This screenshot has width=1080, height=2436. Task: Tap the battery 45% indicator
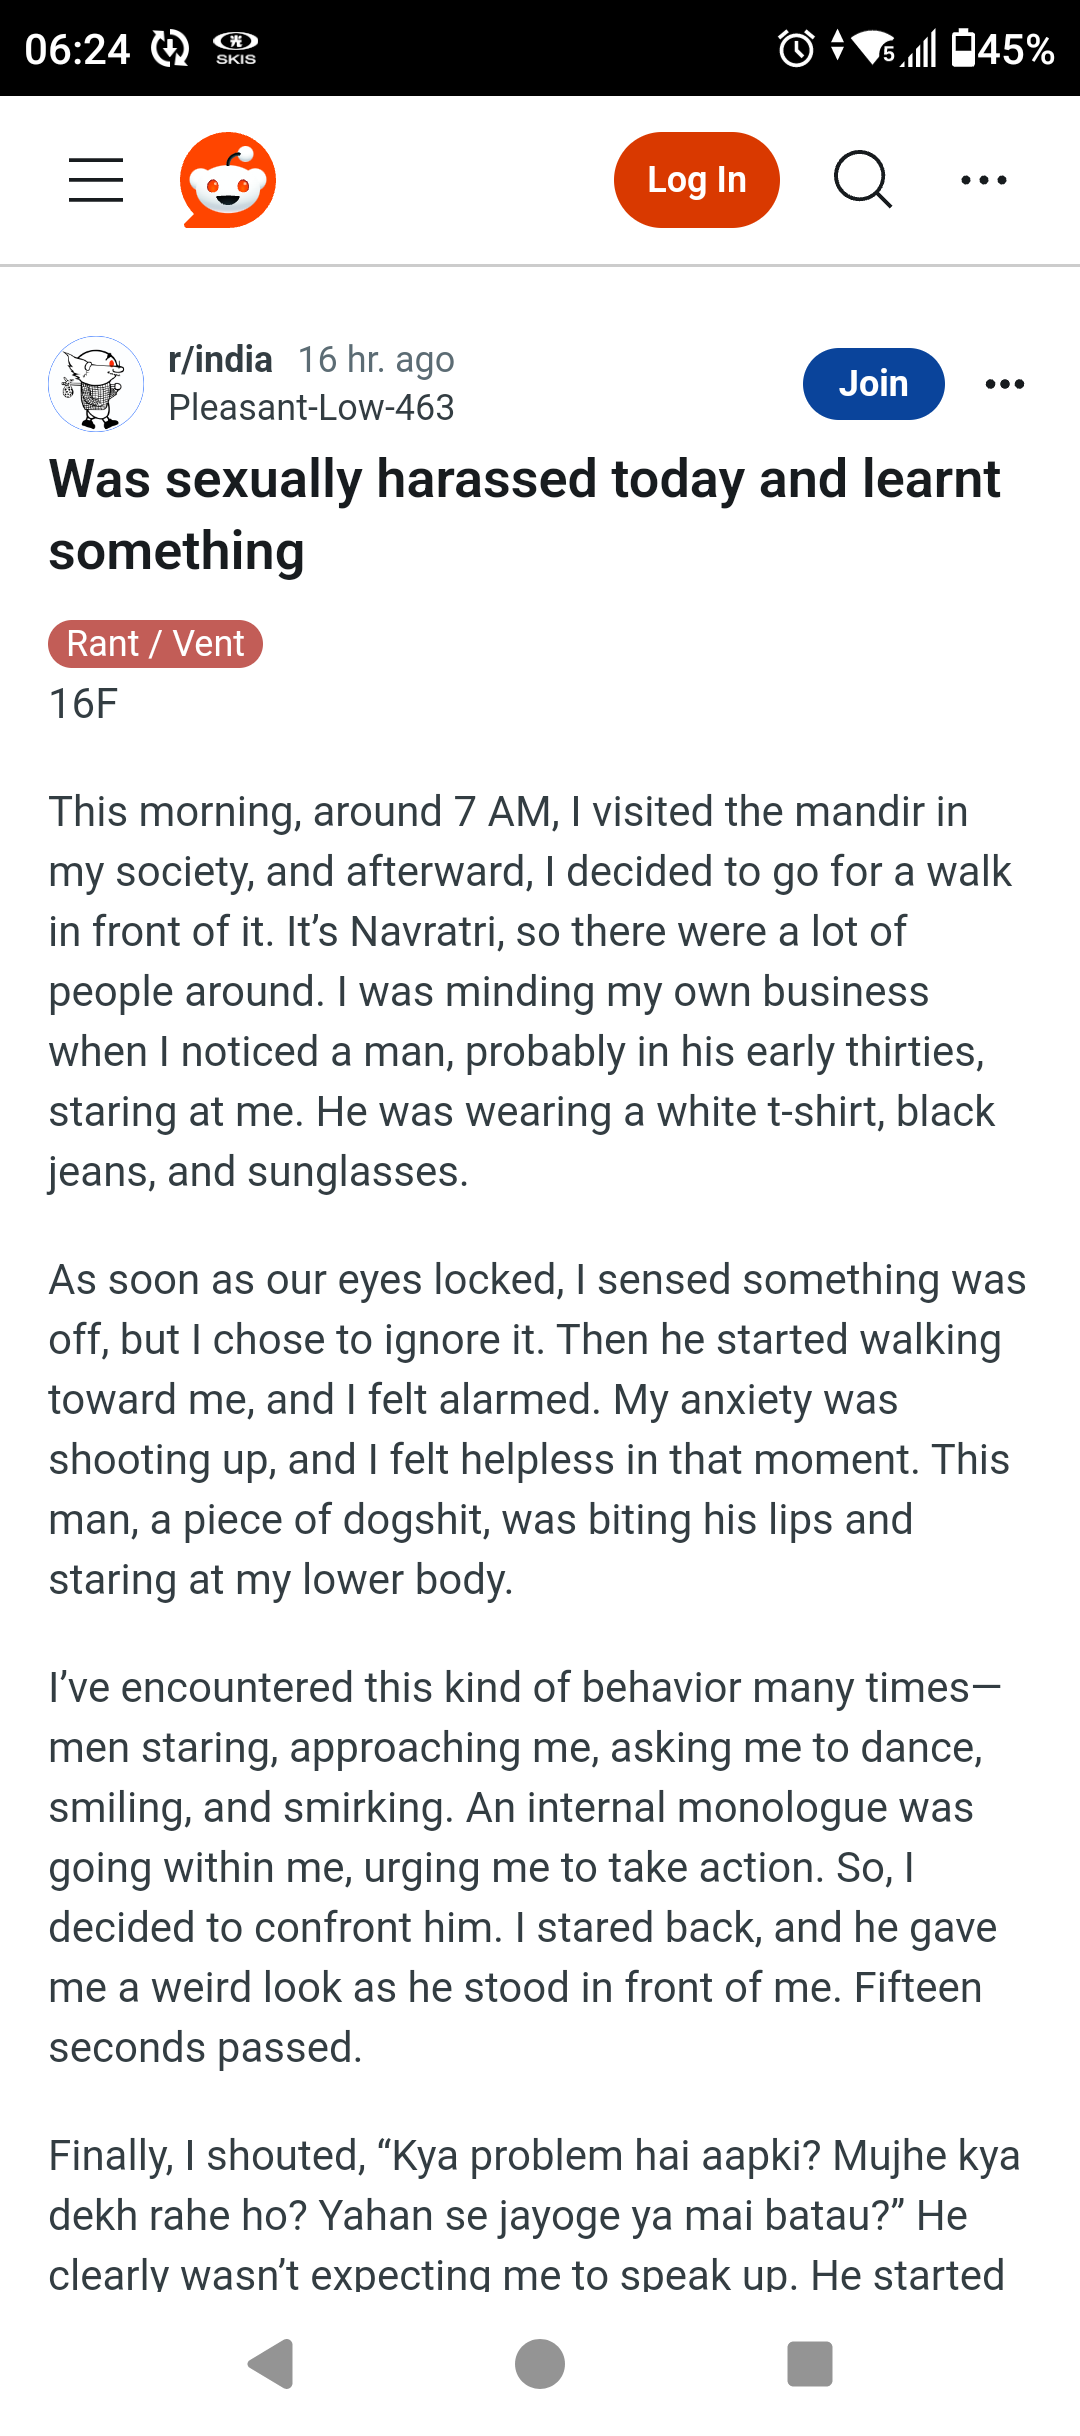(1003, 48)
